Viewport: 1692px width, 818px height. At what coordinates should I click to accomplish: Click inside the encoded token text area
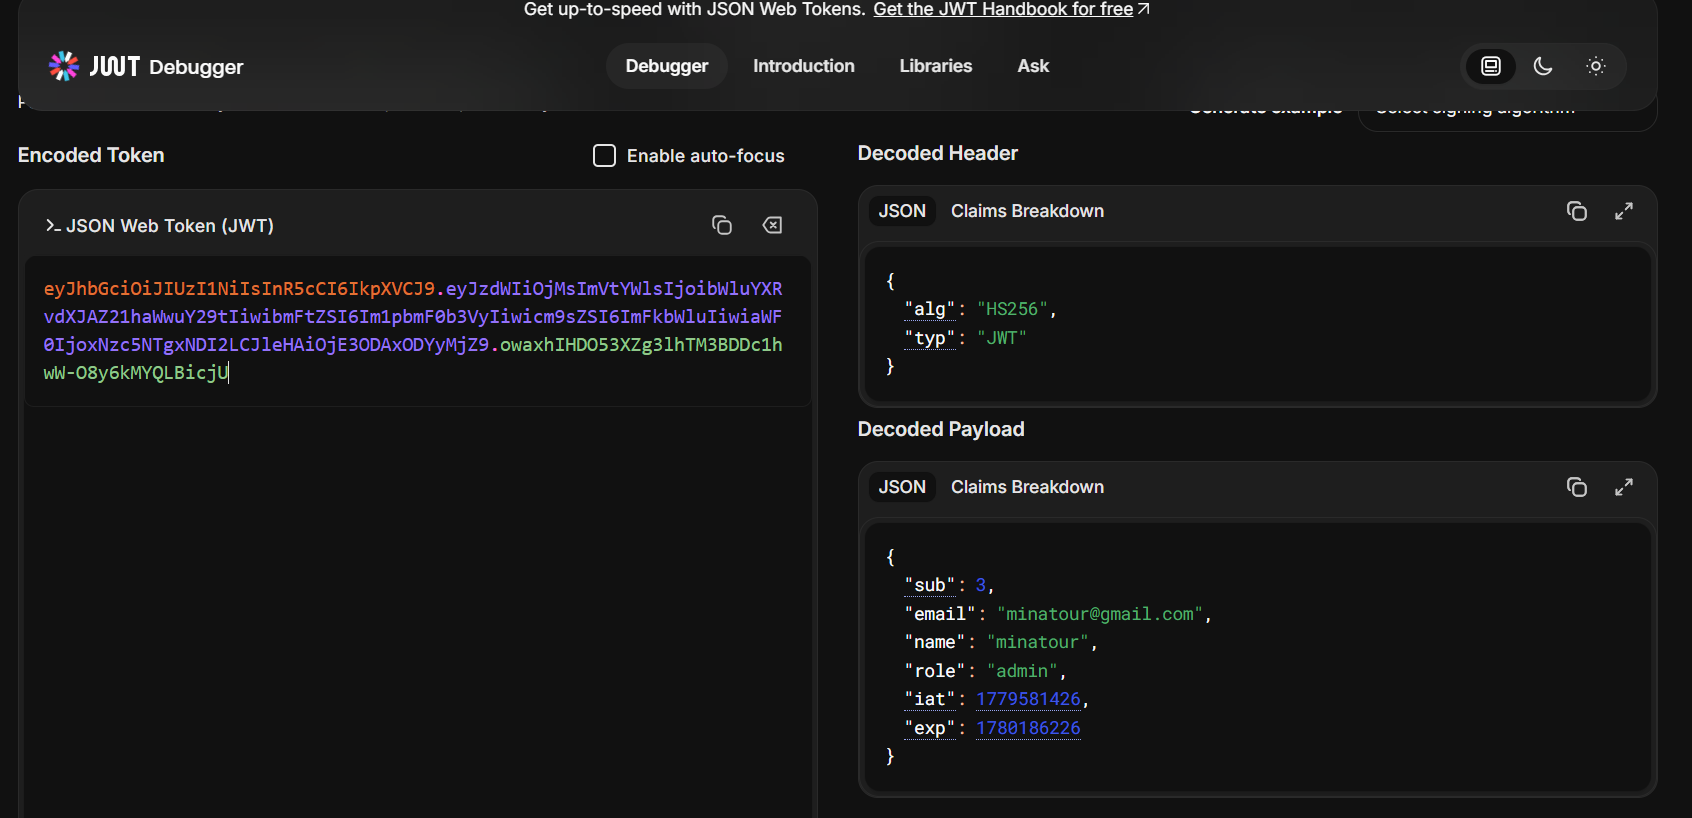pos(418,331)
